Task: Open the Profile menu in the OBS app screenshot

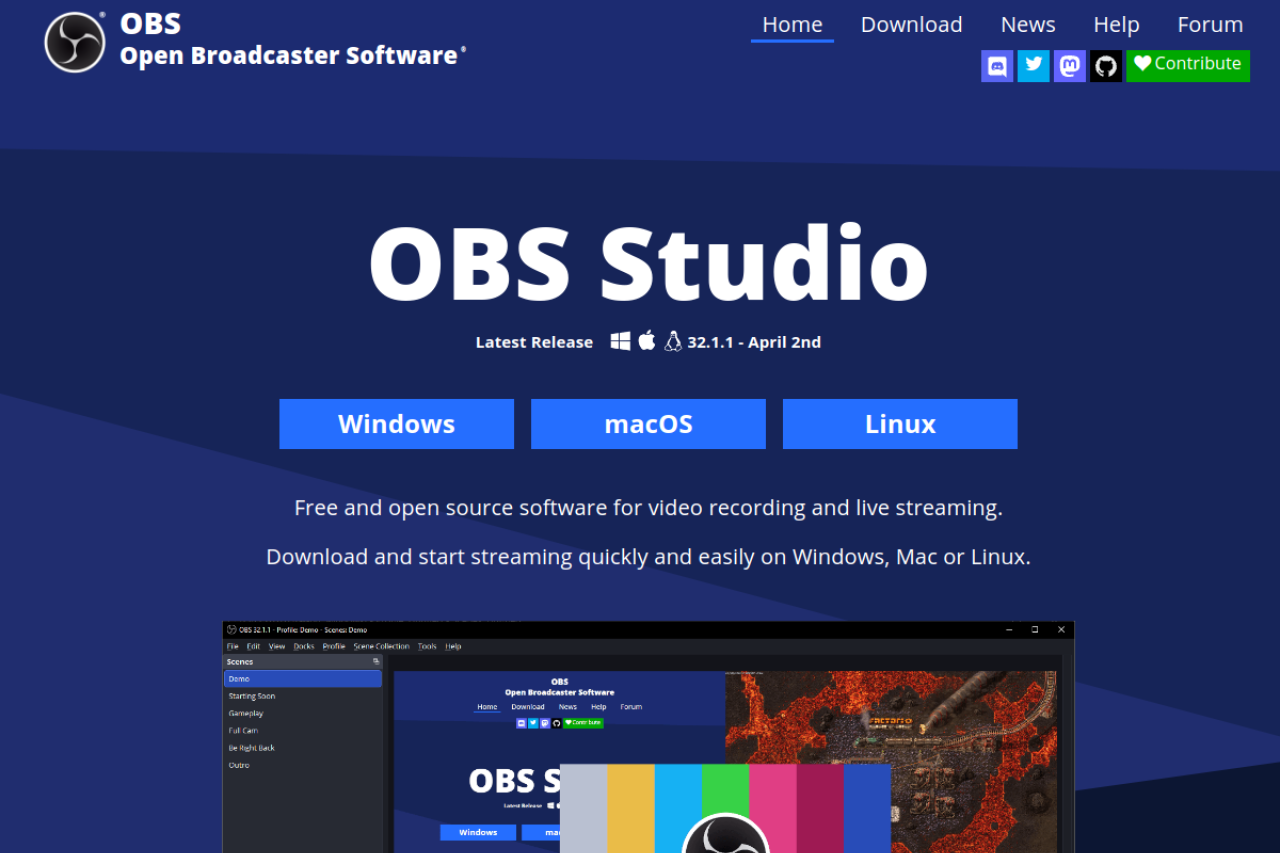Action: [334, 647]
